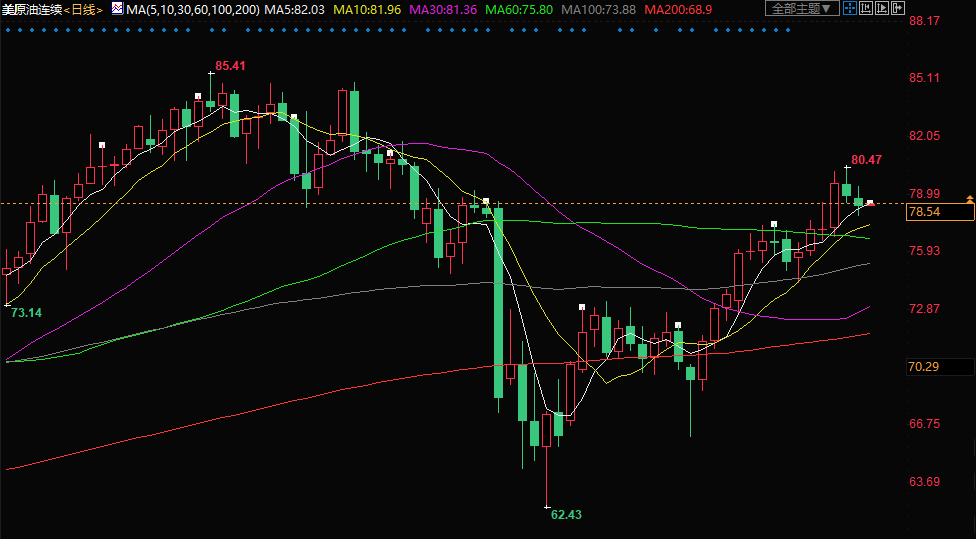This screenshot has height=539, width=976.
Task: Click the 73.14 starting low price label
Action: click(26, 313)
